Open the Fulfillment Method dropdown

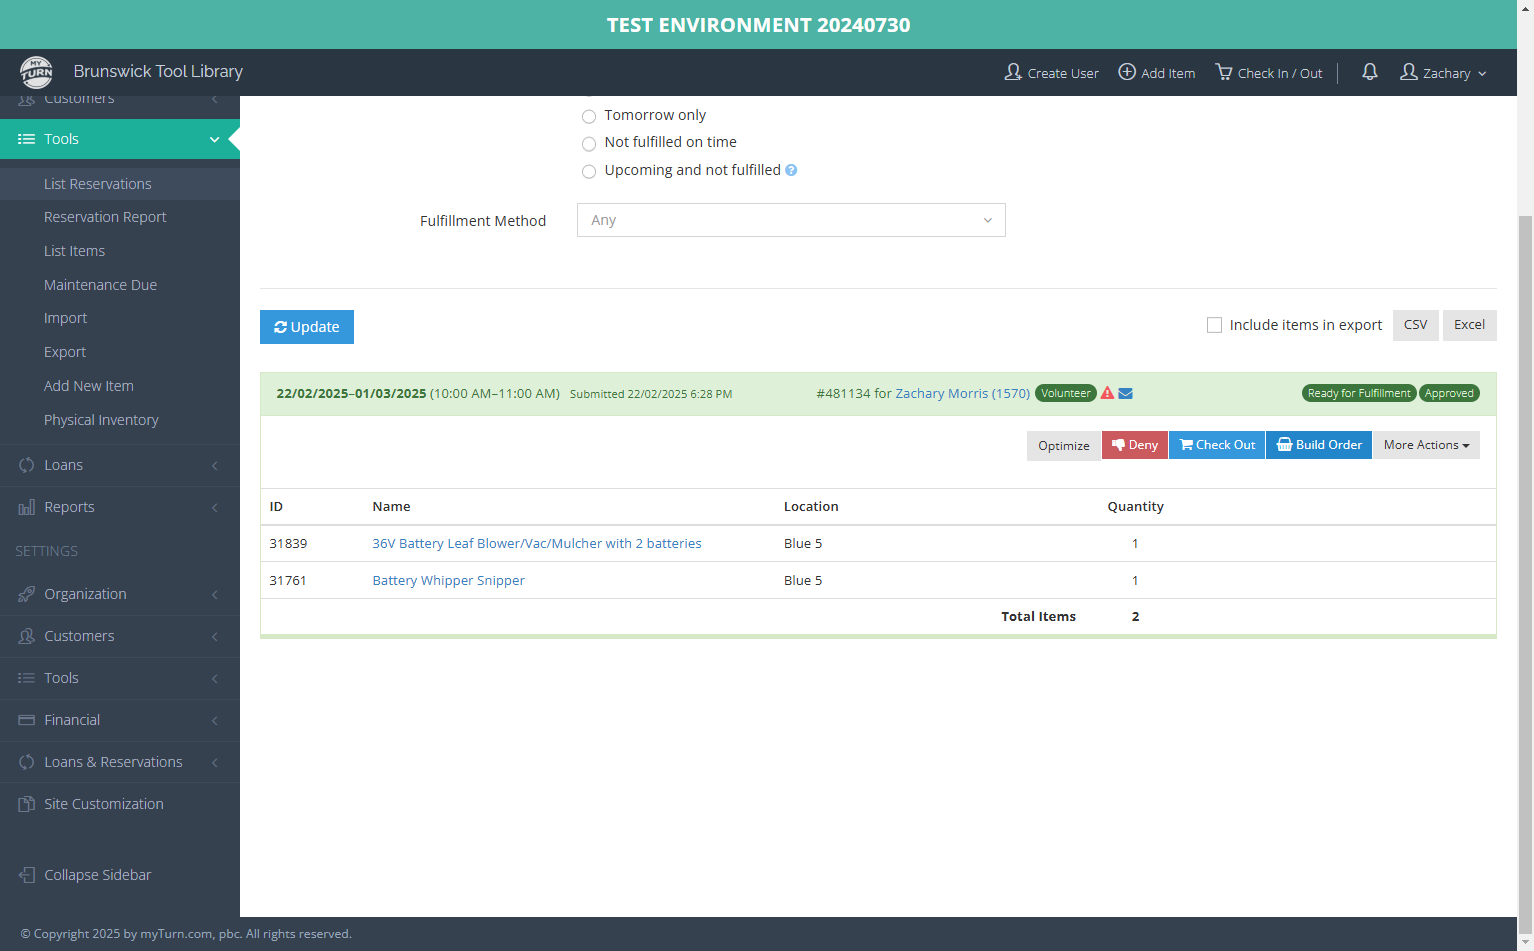point(791,220)
